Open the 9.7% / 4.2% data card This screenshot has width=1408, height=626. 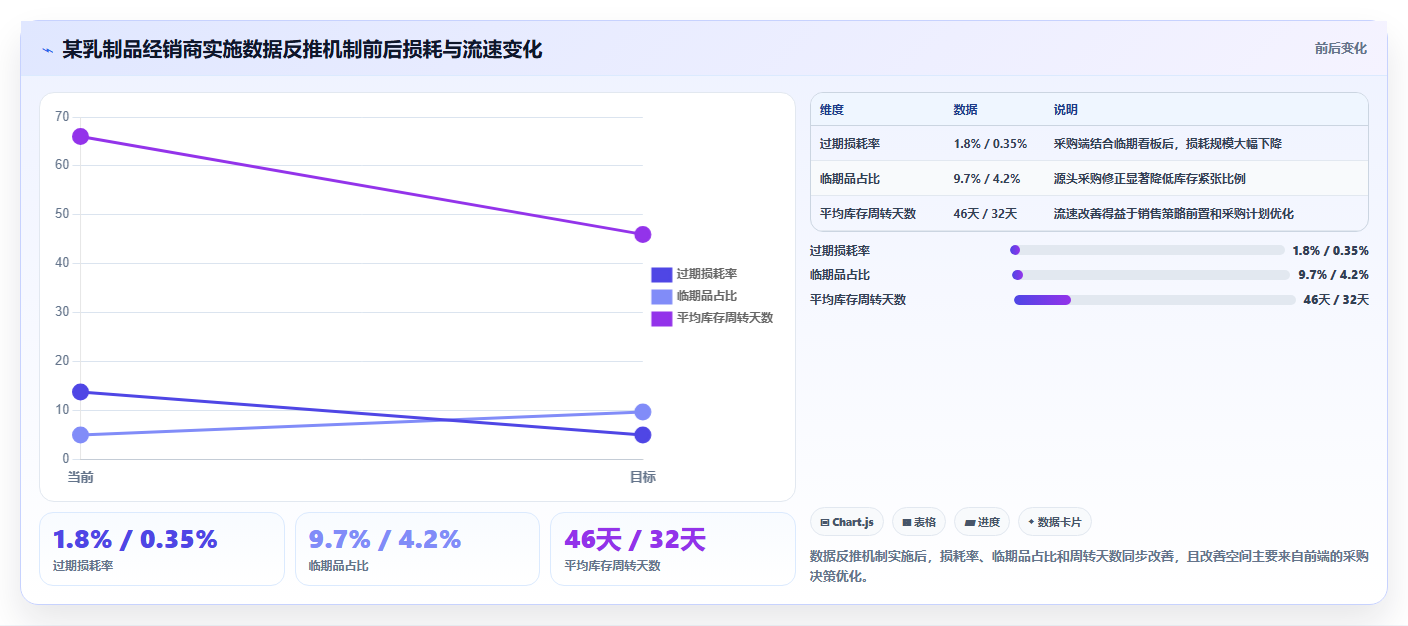coord(417,549)
